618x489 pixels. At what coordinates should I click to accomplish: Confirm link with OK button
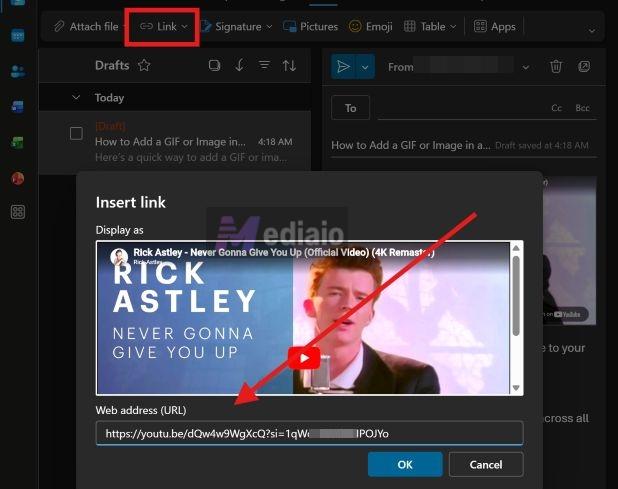click(x=405, y=465)
